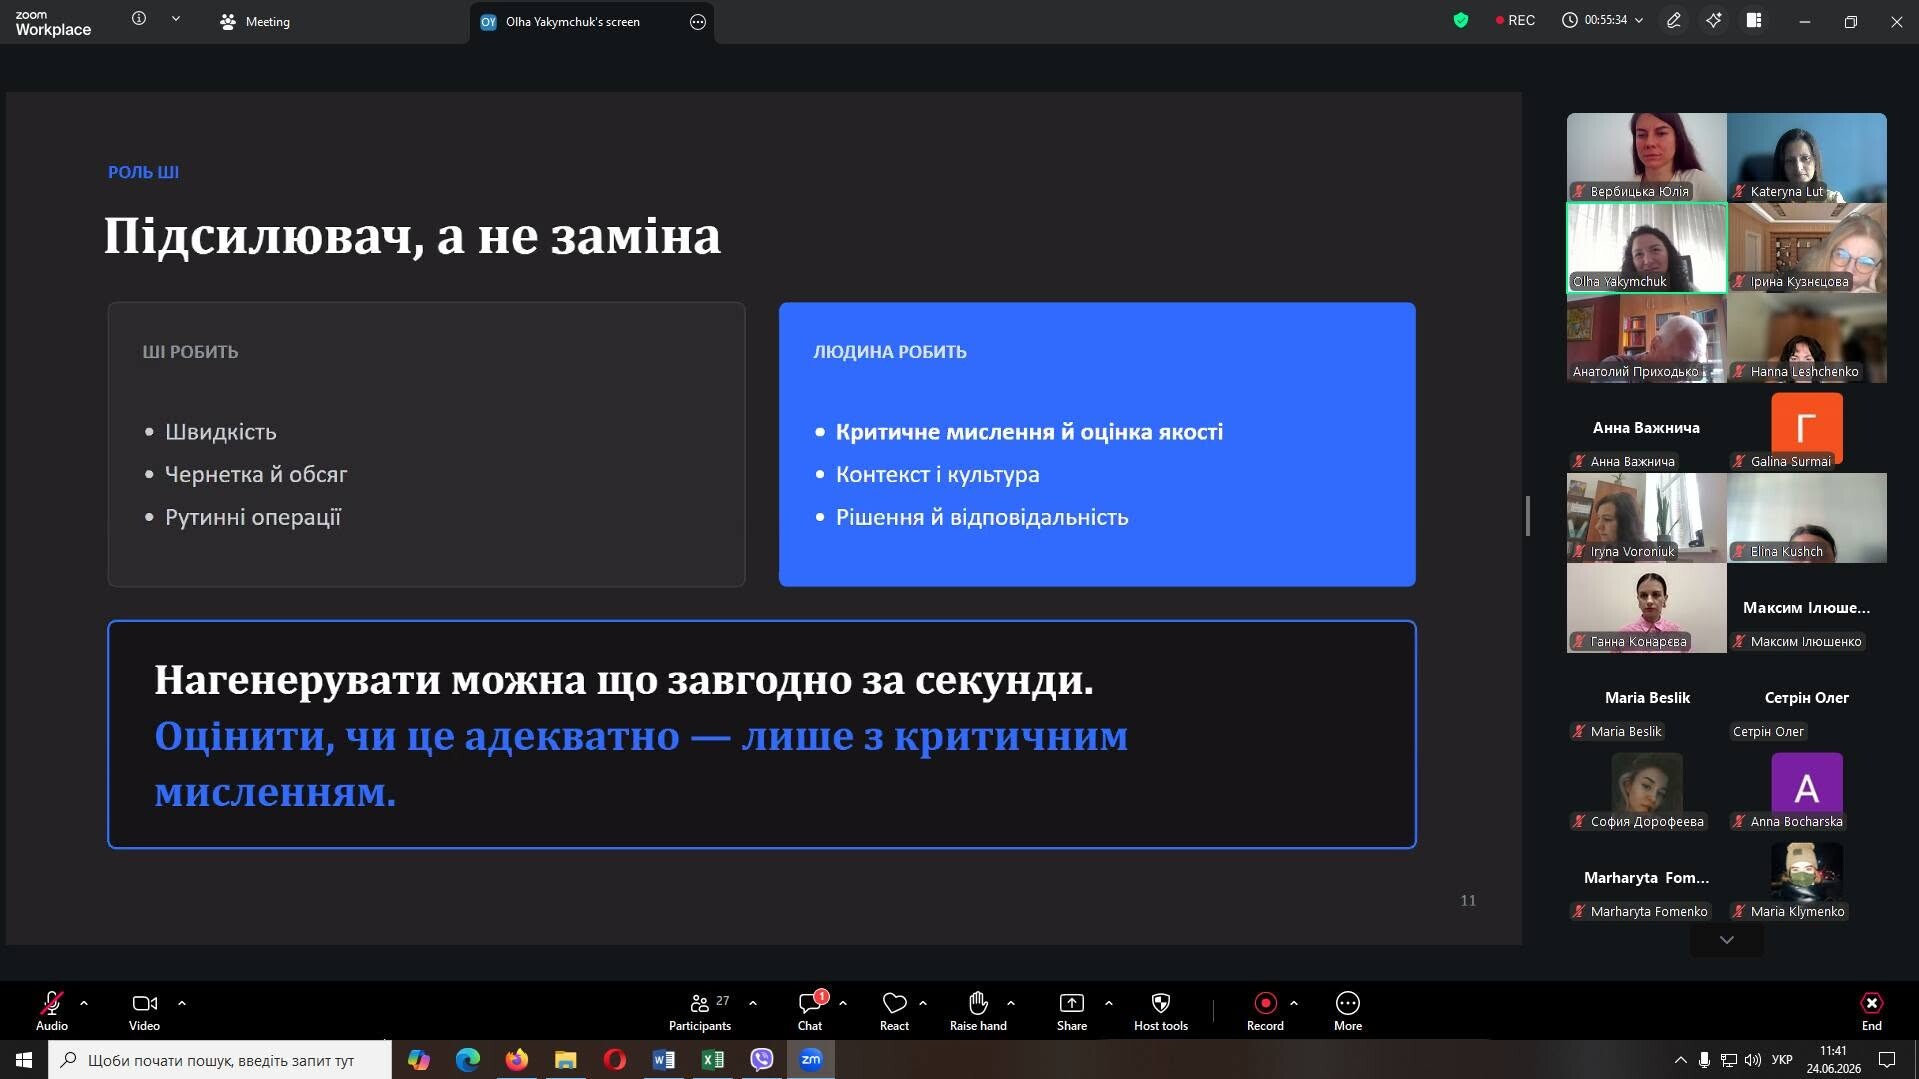The height and width of the screenshot is (1079, 1919).
Task: Open the taskbar clock showing 11:41
Action: tap(1833, 1060)
